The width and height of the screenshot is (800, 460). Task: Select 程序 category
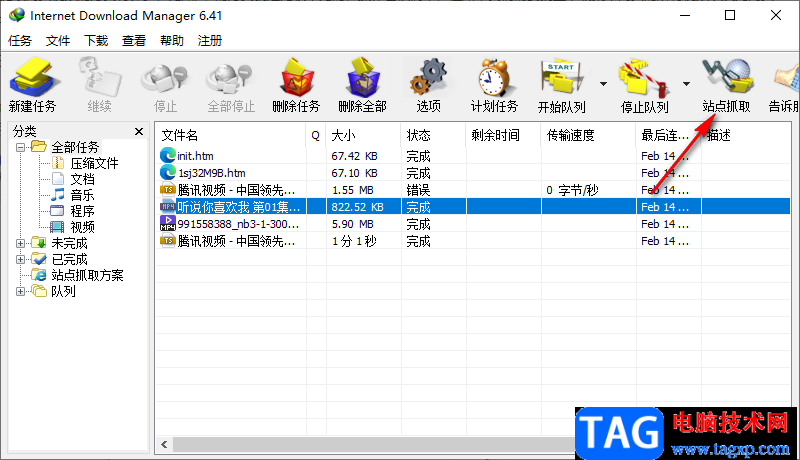tap(82, 211)
